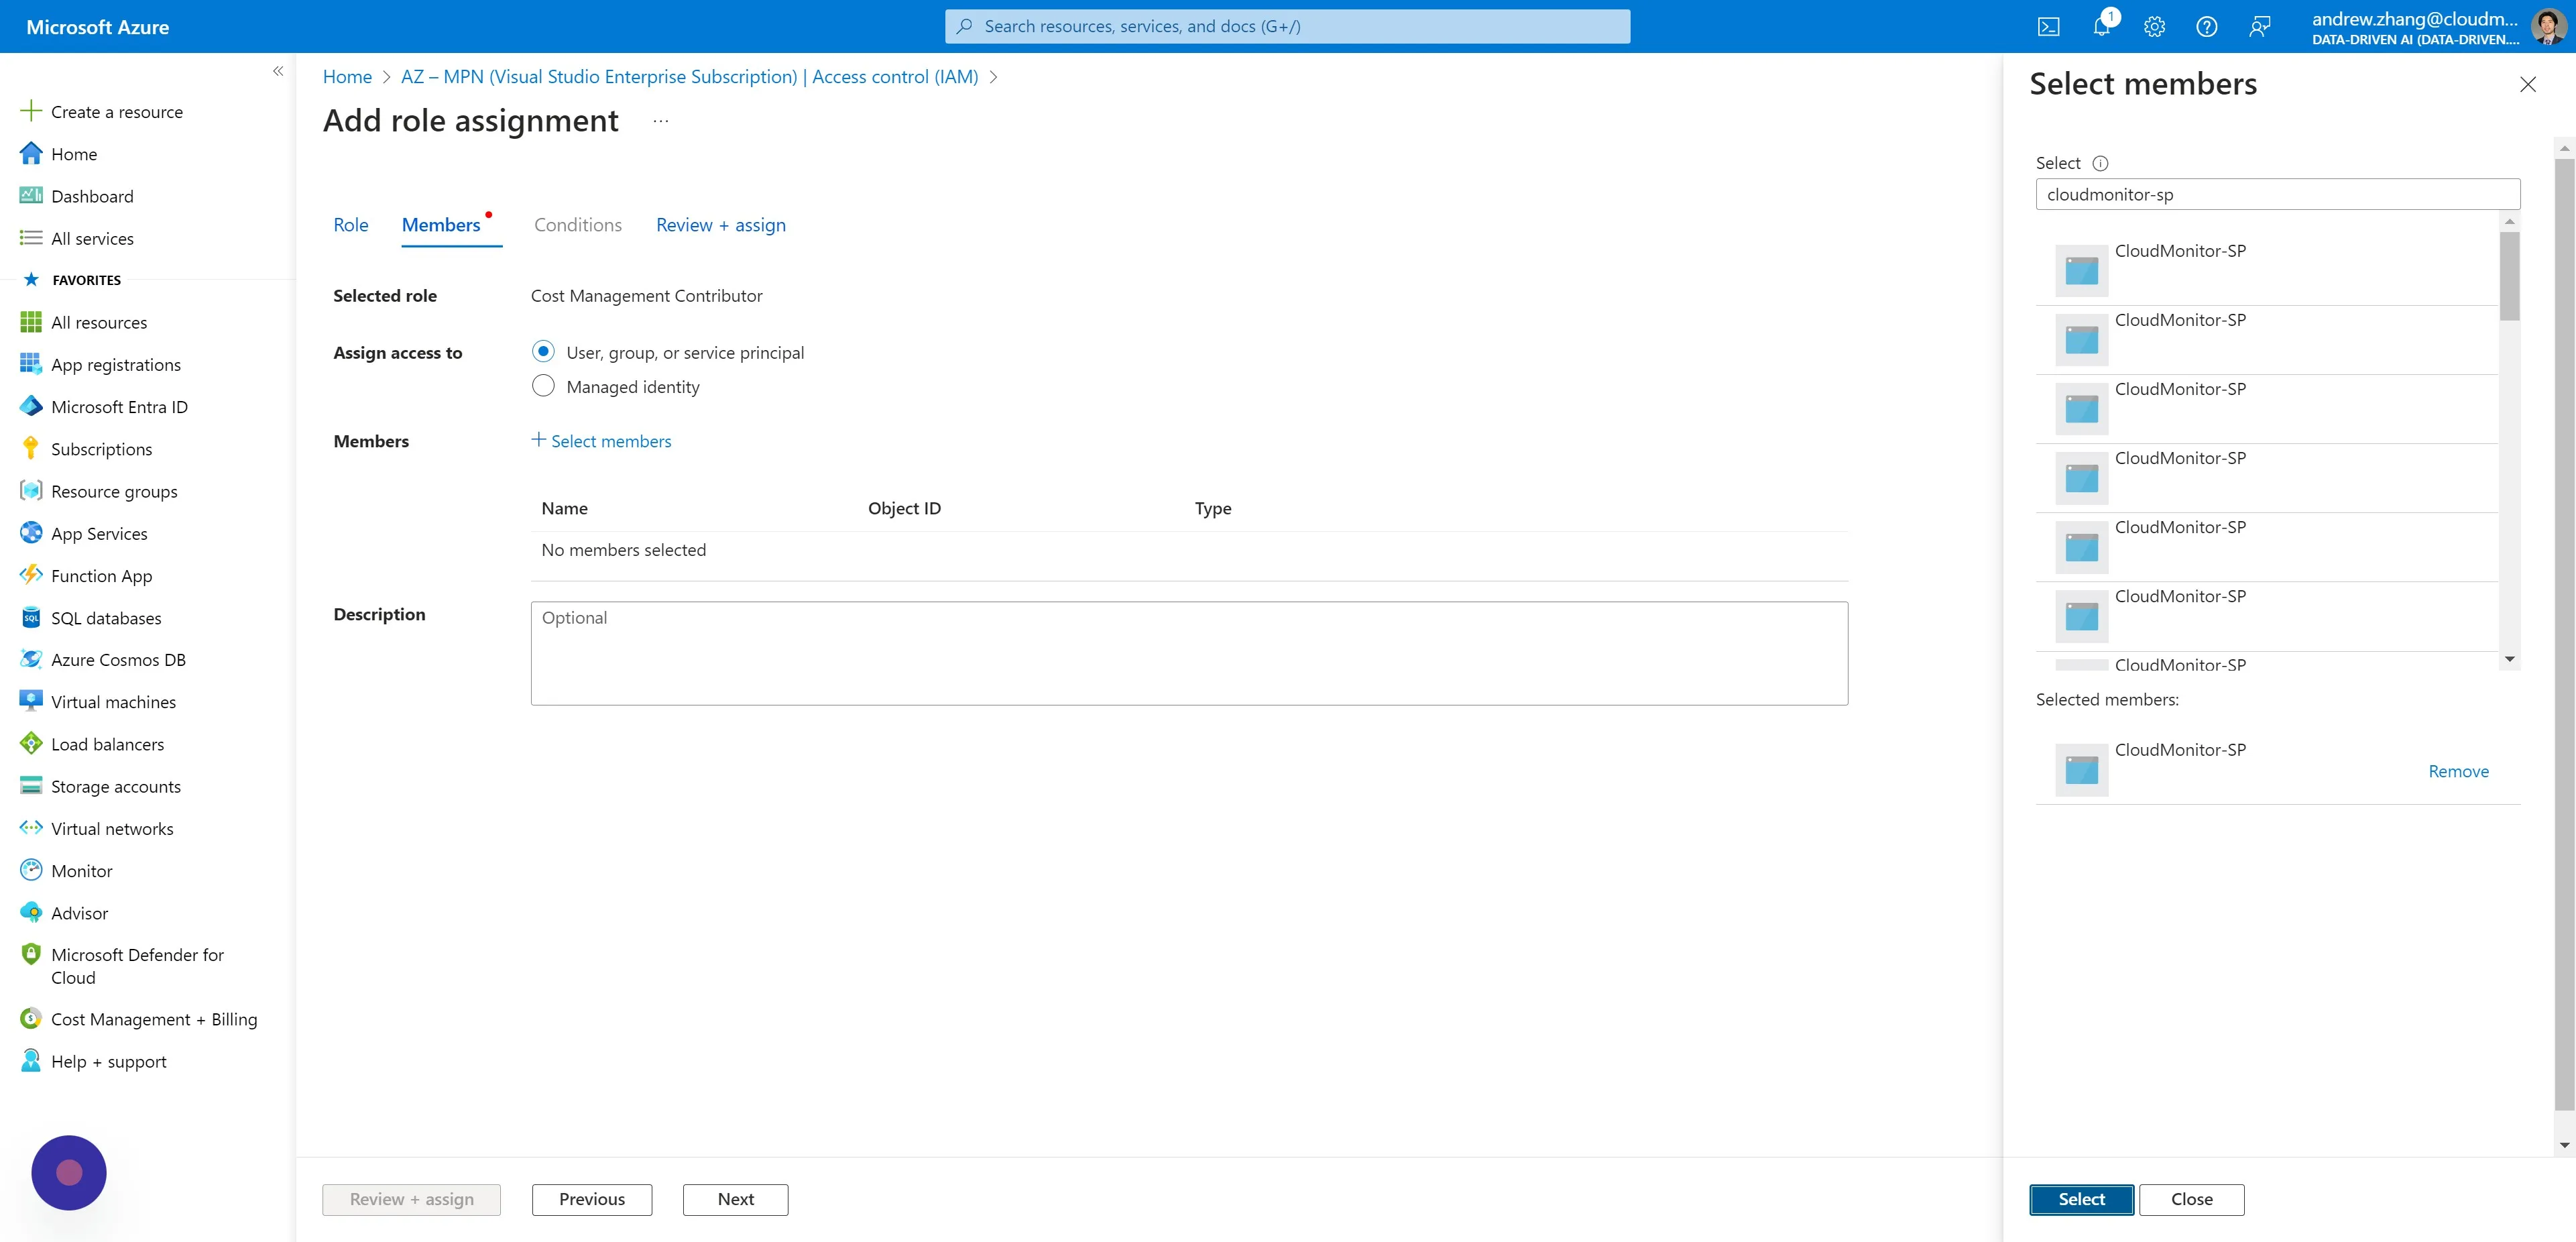2576x1242 pixels.
Task: Open SQL databases
Action: tap(106, 618)
